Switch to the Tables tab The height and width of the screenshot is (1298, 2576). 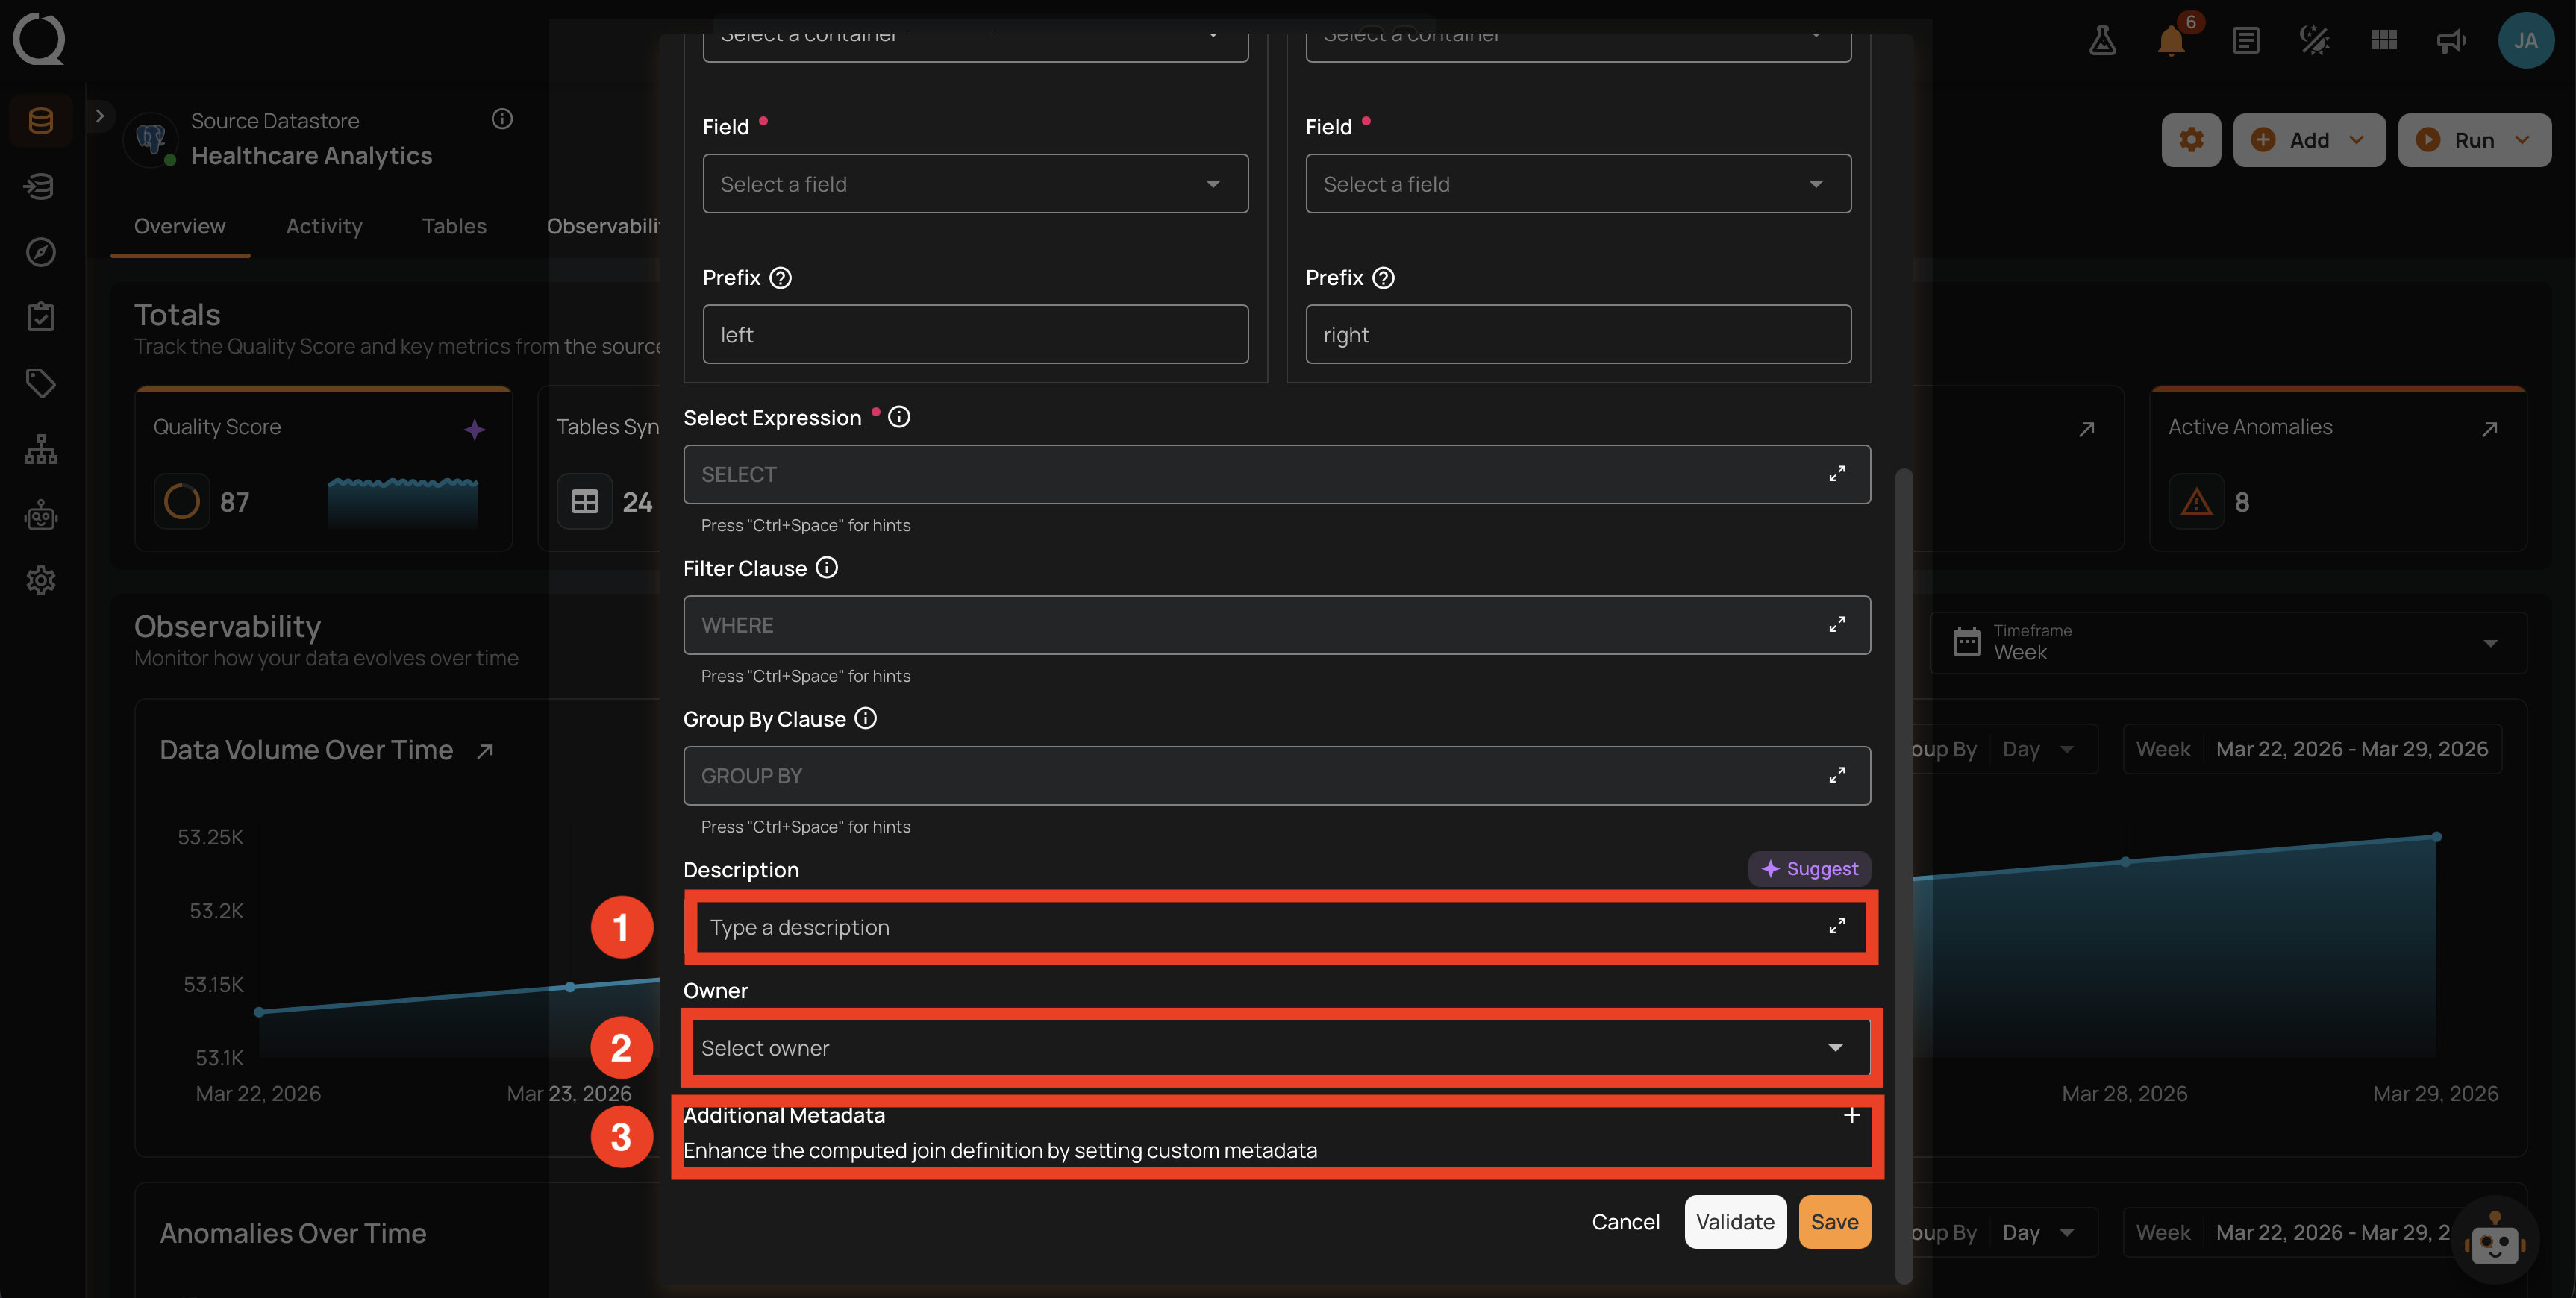pyautogui.click(x=454, y=226)
